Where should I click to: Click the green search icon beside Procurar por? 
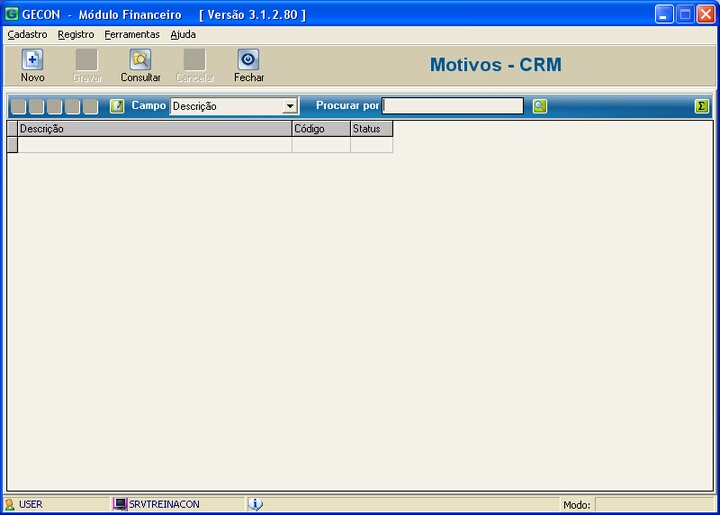(540, 106)
